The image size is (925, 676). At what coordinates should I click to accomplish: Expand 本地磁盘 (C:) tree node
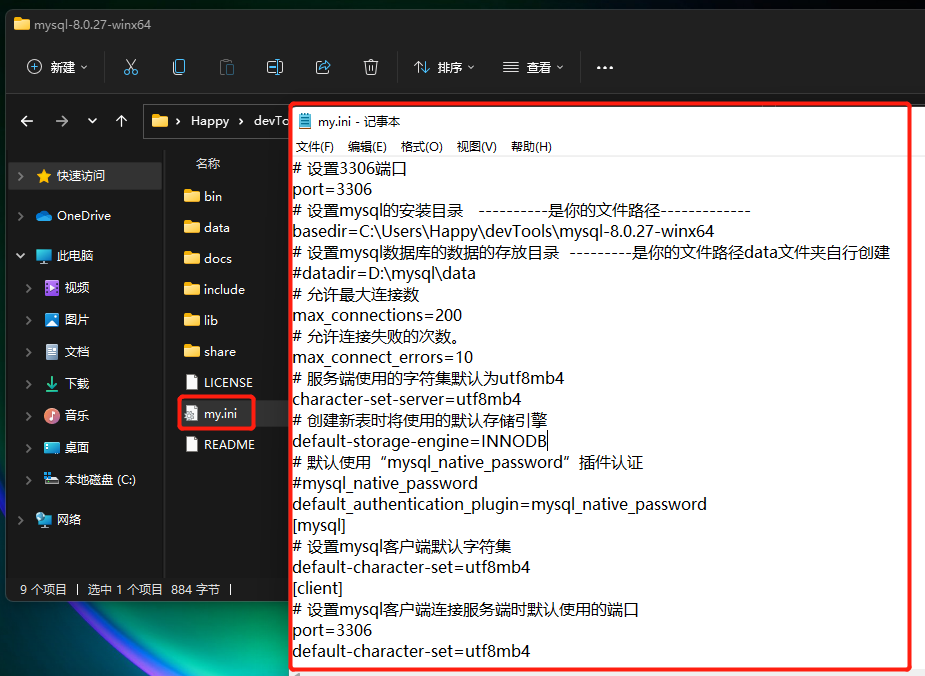pos(28,480)
